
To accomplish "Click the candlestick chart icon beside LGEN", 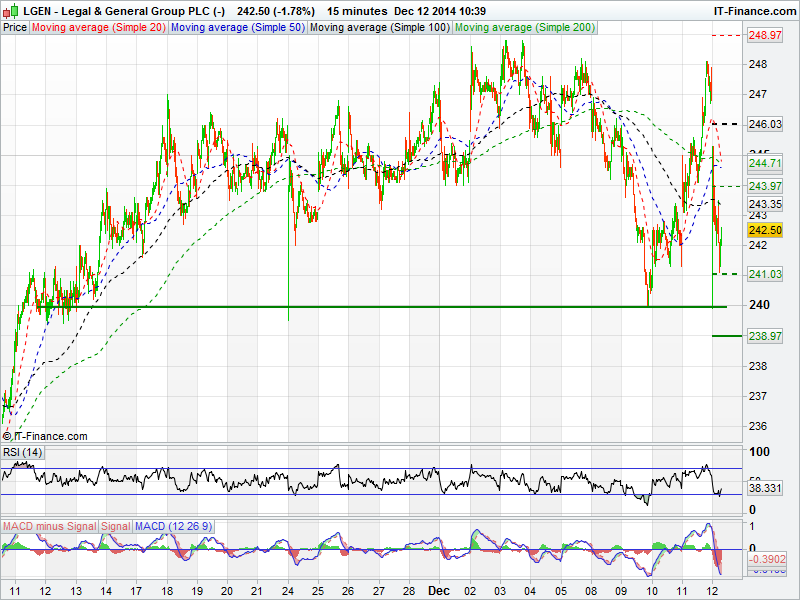I will click(x=10, y=10).
